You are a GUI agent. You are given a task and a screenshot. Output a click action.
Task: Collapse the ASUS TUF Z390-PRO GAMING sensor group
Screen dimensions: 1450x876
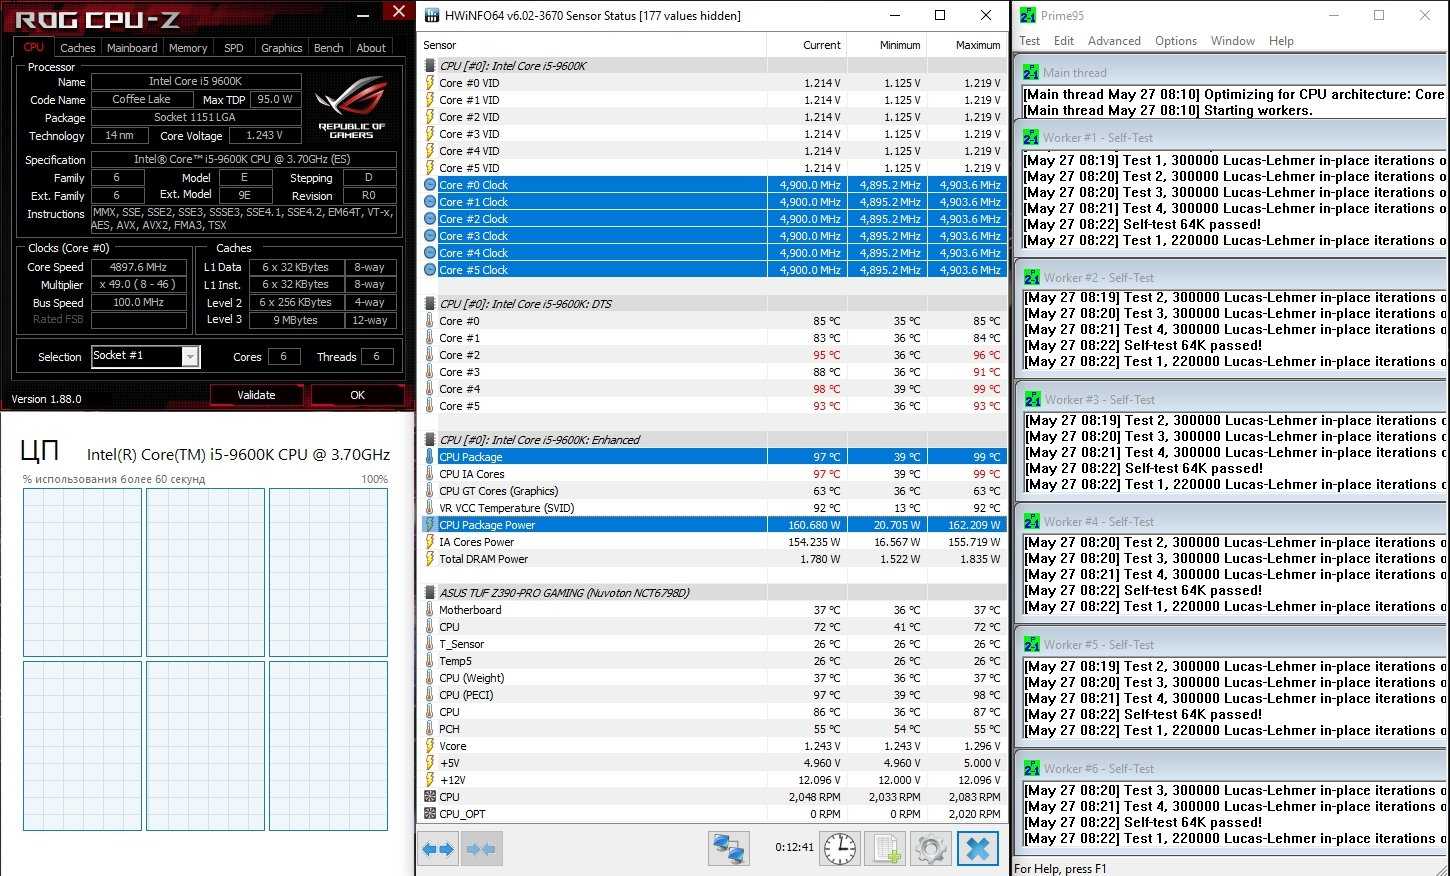click(x=430, y=593)
